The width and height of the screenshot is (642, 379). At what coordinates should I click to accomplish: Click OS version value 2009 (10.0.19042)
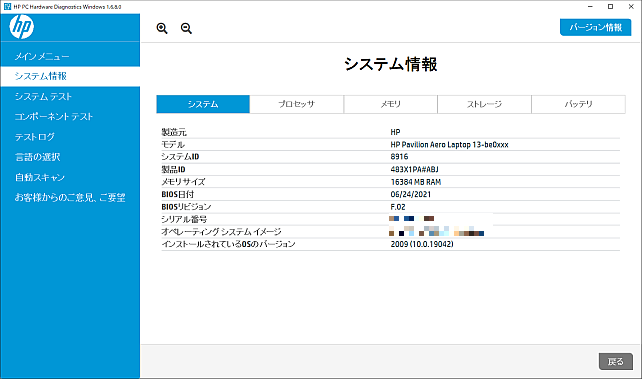click(422, 244)
